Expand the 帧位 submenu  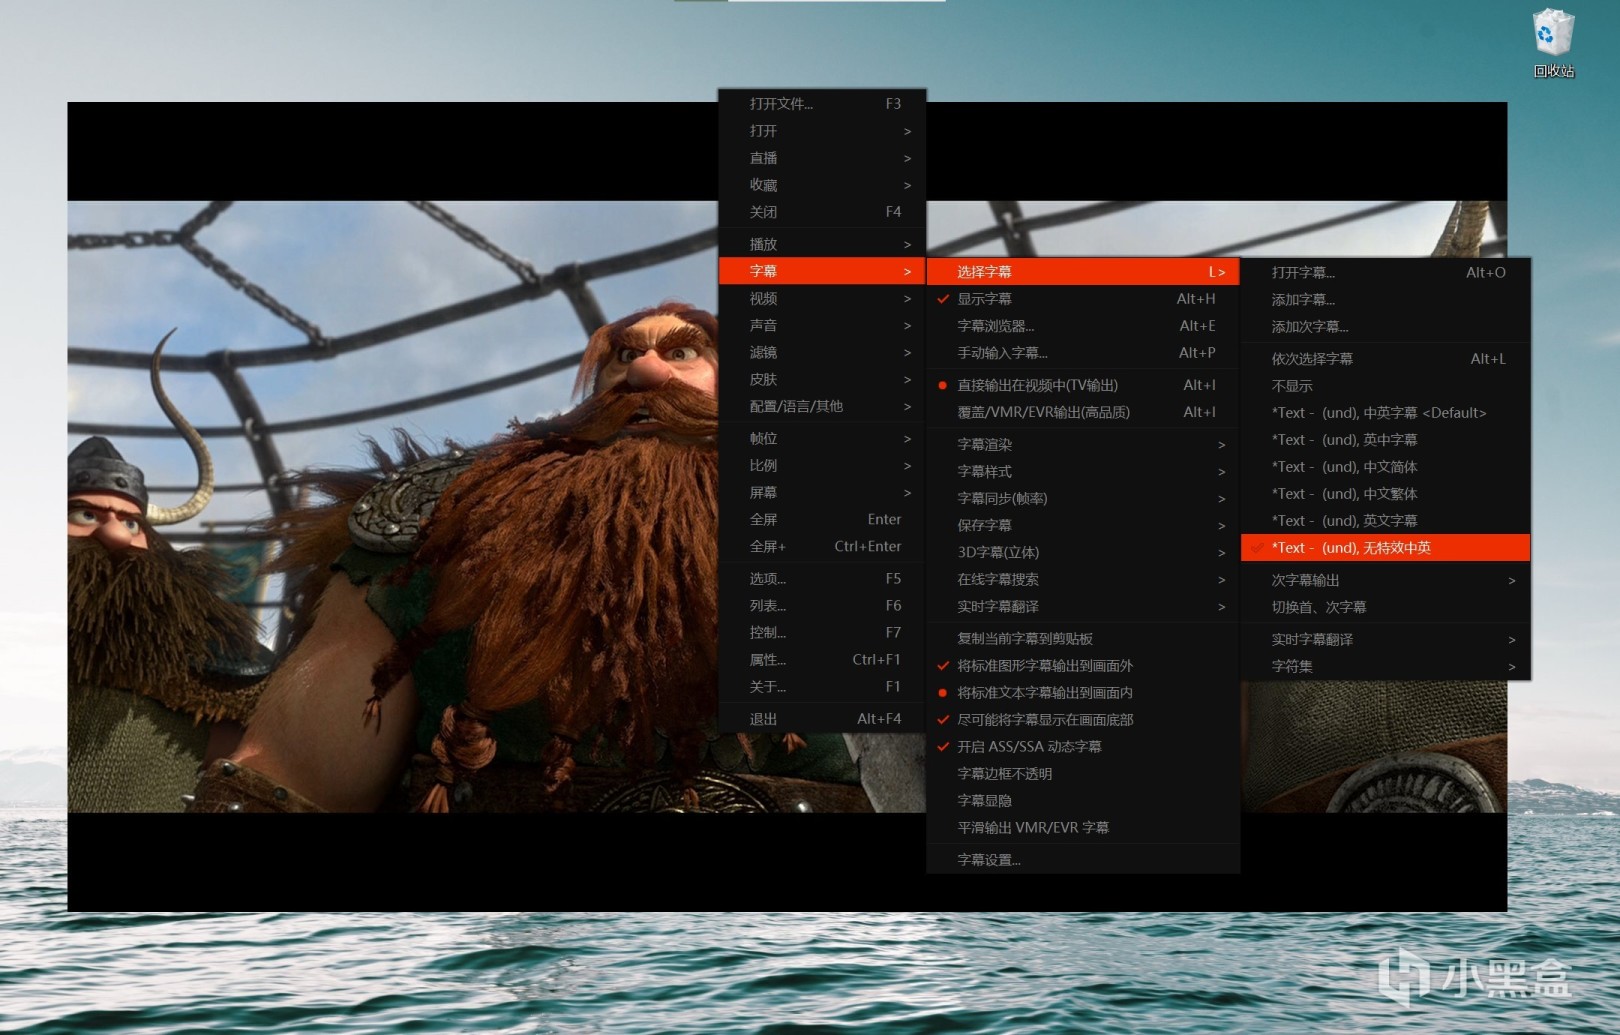click(822, 438)
